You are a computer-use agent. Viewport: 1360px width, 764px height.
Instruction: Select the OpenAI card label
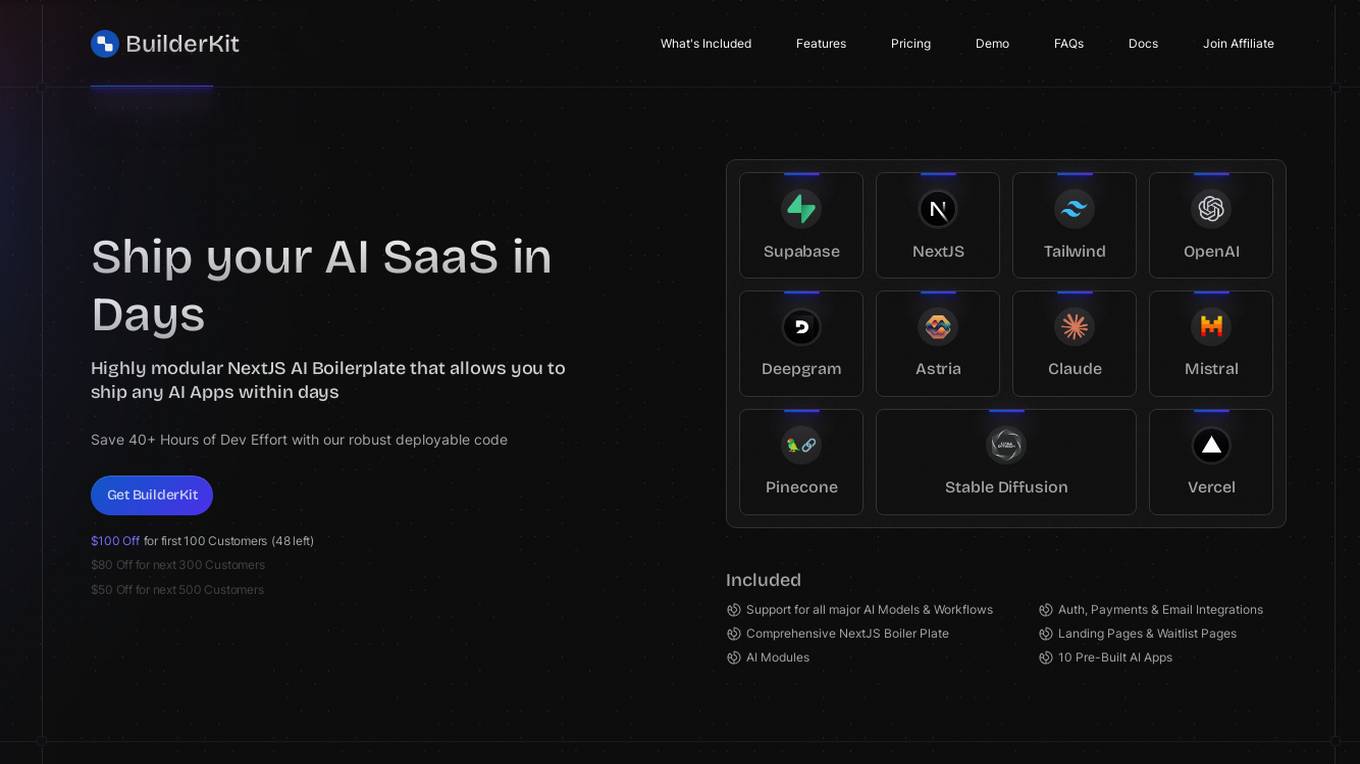[x=1211, y=252]
